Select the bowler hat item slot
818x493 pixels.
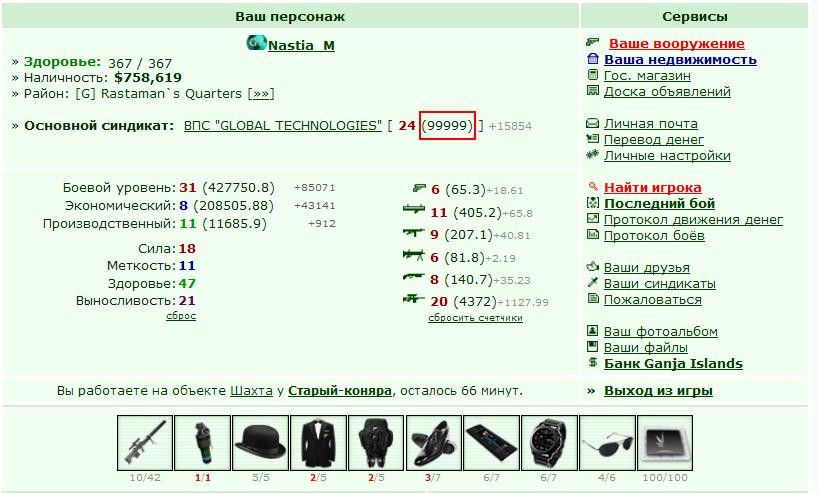coord(260,443)
